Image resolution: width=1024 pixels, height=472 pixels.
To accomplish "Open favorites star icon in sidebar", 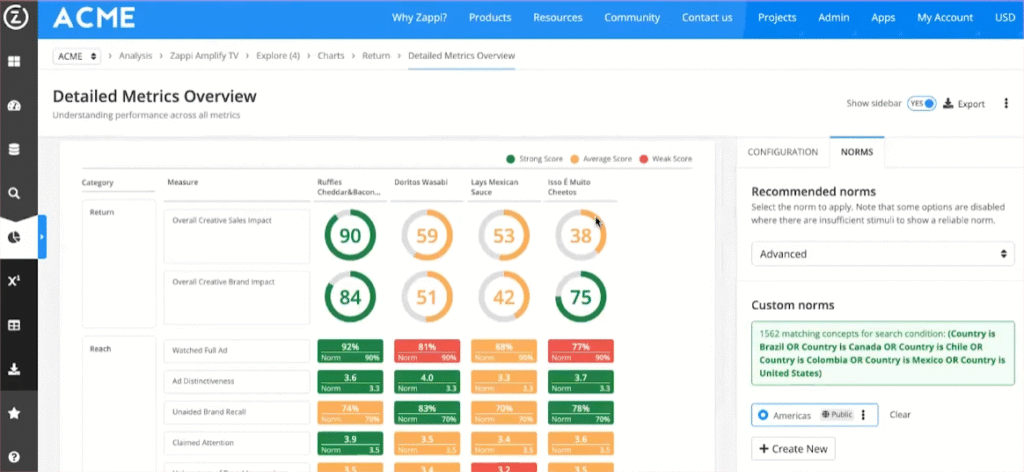I will 14,413.
